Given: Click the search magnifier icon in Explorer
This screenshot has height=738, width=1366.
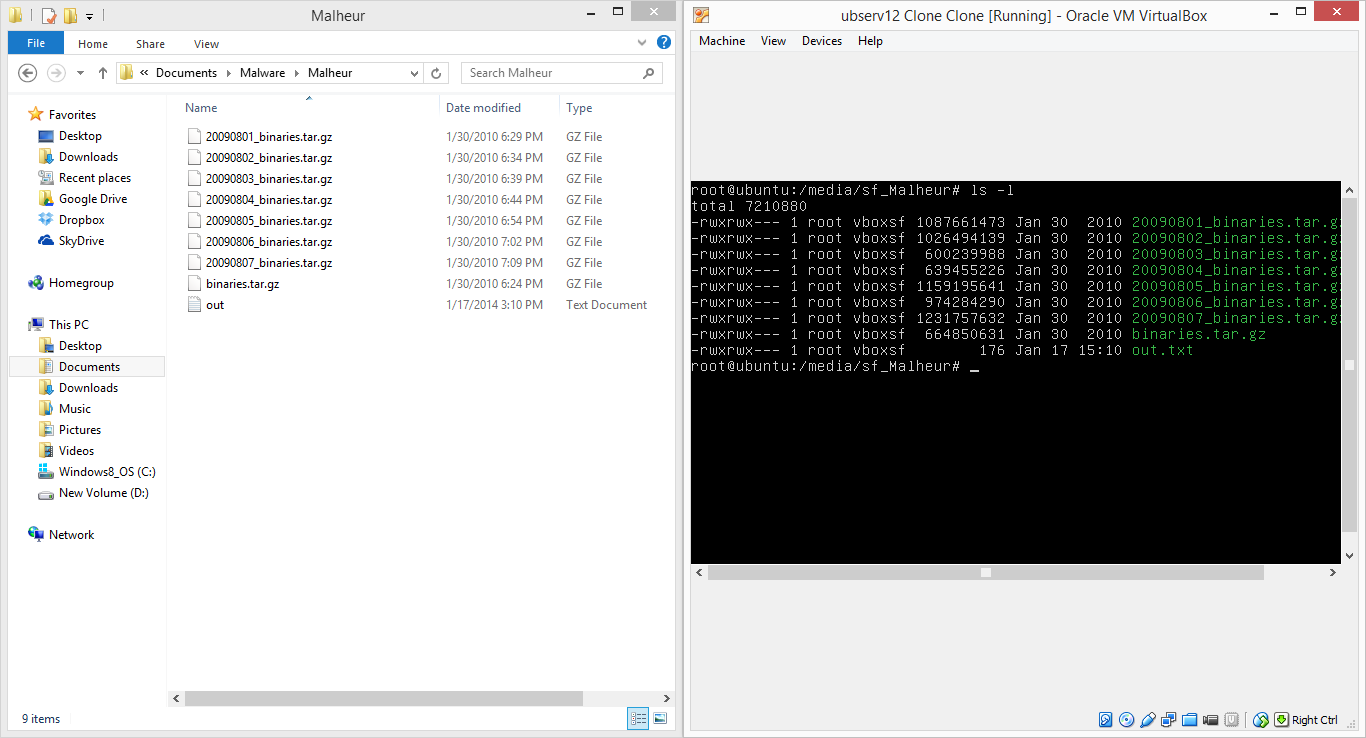Looking at the screenshot, I should click(649, 73).
